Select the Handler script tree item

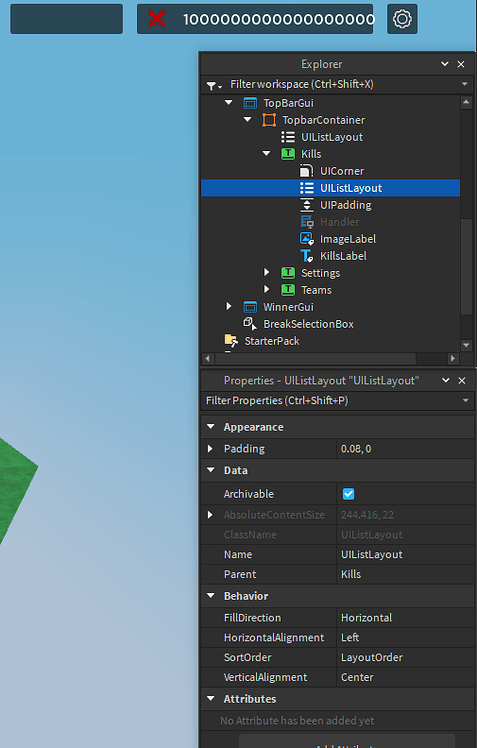[339, 222]
